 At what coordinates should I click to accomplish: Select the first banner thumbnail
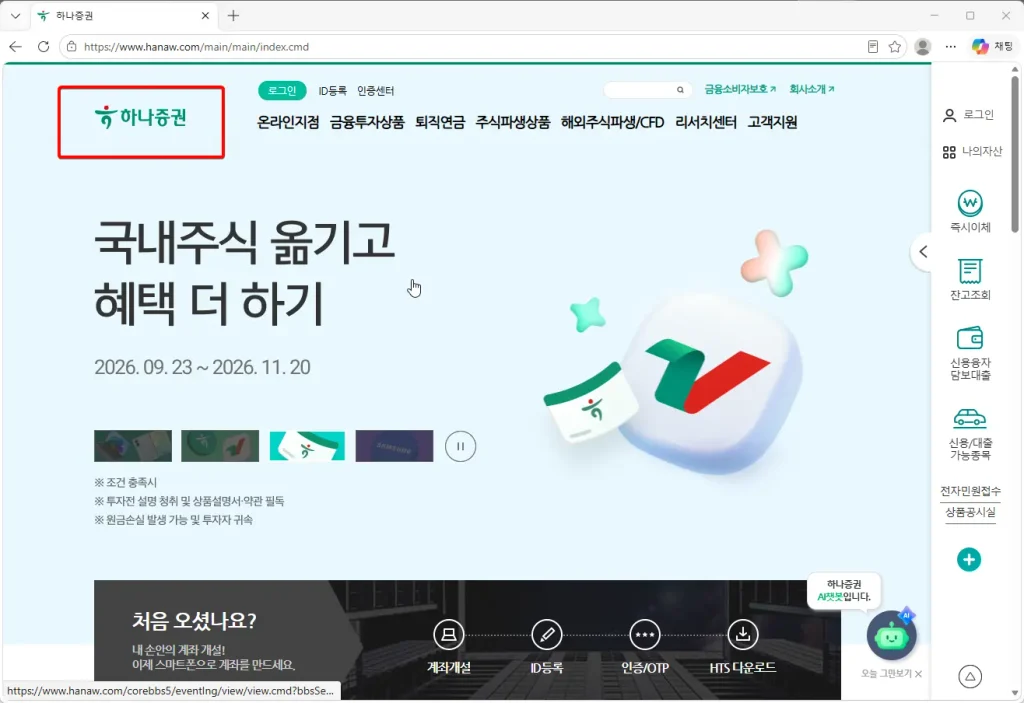coord(133,446)
